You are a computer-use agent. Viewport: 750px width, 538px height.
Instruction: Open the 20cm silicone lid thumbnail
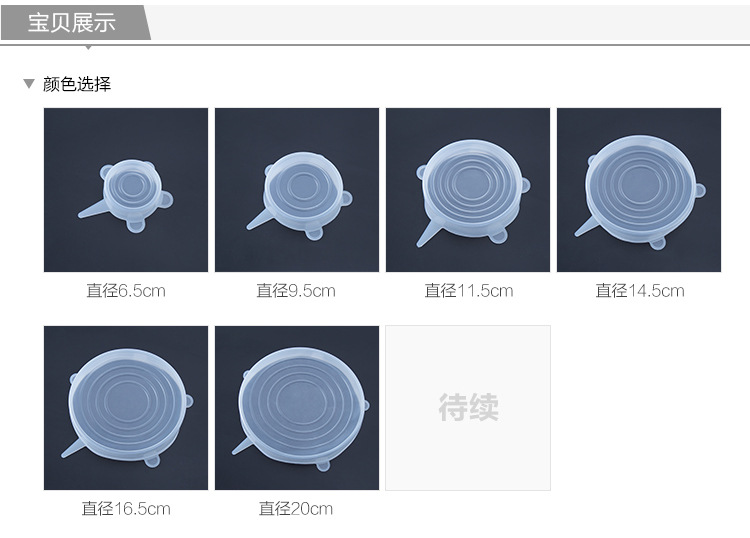click(x=297, y=408)
